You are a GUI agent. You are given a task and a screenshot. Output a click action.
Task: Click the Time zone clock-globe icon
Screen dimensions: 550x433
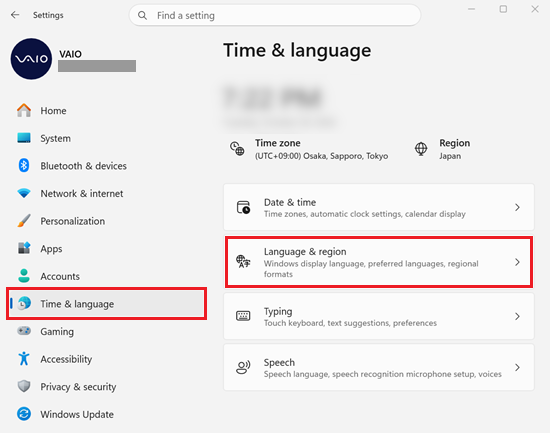pos(237,149)
